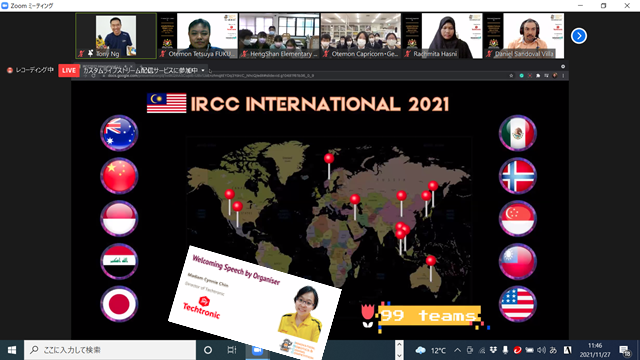Expand the live stream service dropdown arrow
The height and width of the screenshot is (360, 640).
203,70
